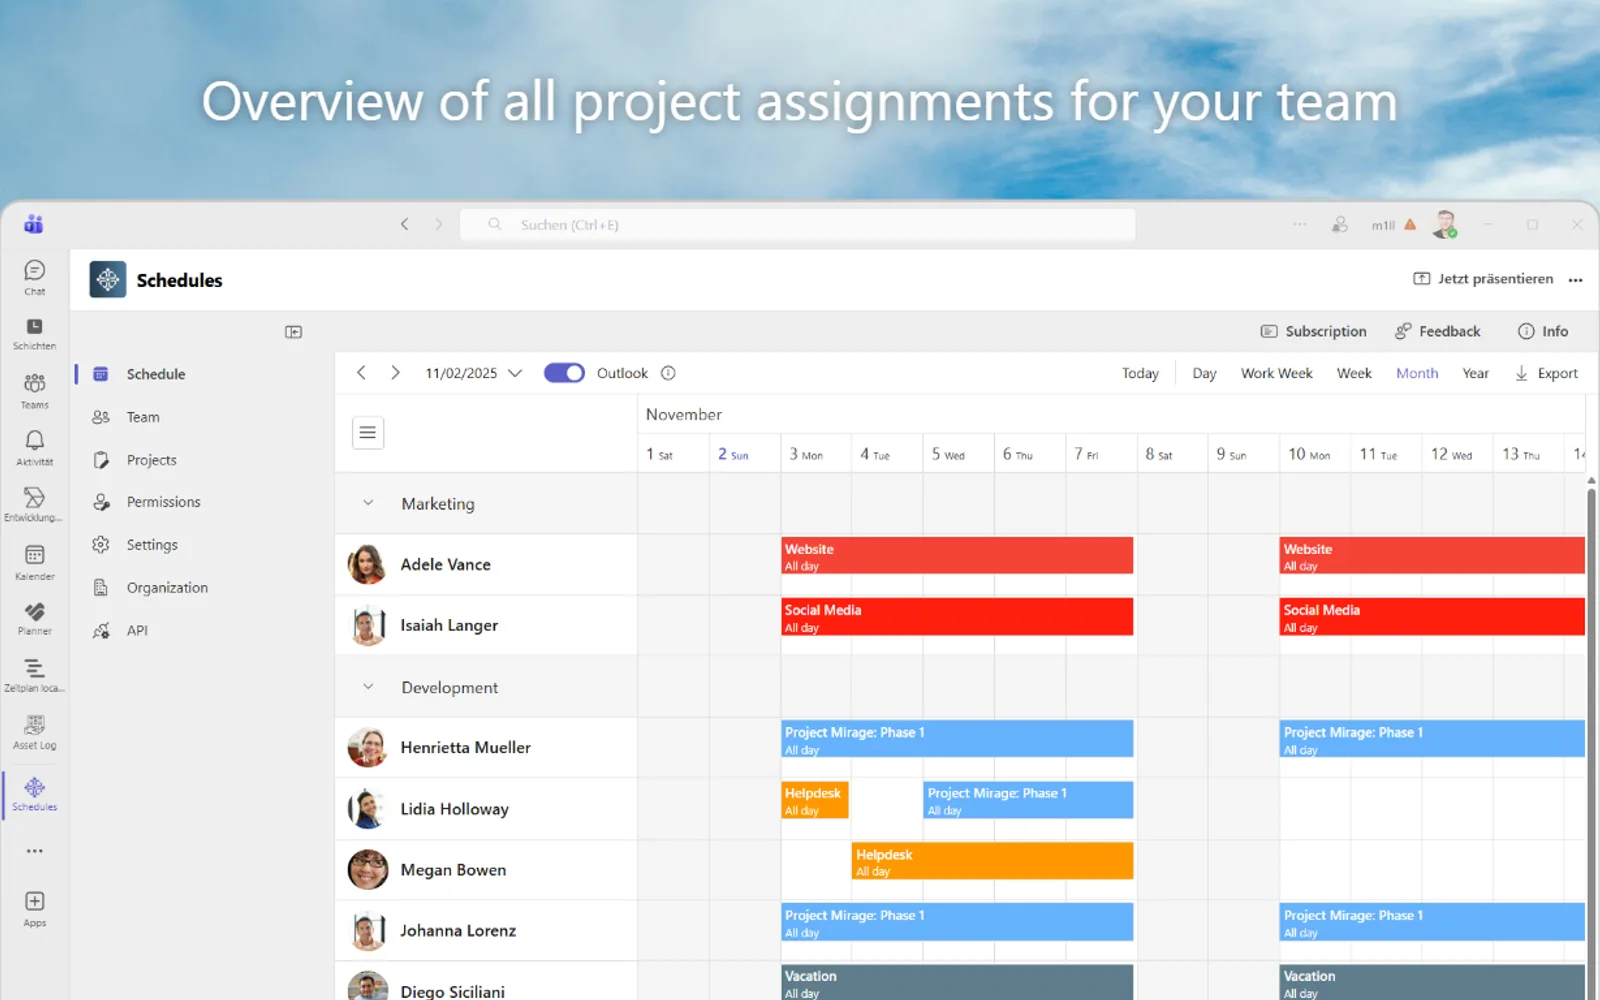
Task: Click the Export button
Action: [1546, 373]
